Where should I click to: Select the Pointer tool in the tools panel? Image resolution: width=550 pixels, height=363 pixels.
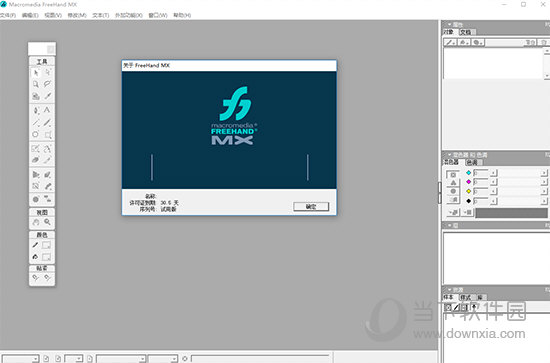pos(36,73)
